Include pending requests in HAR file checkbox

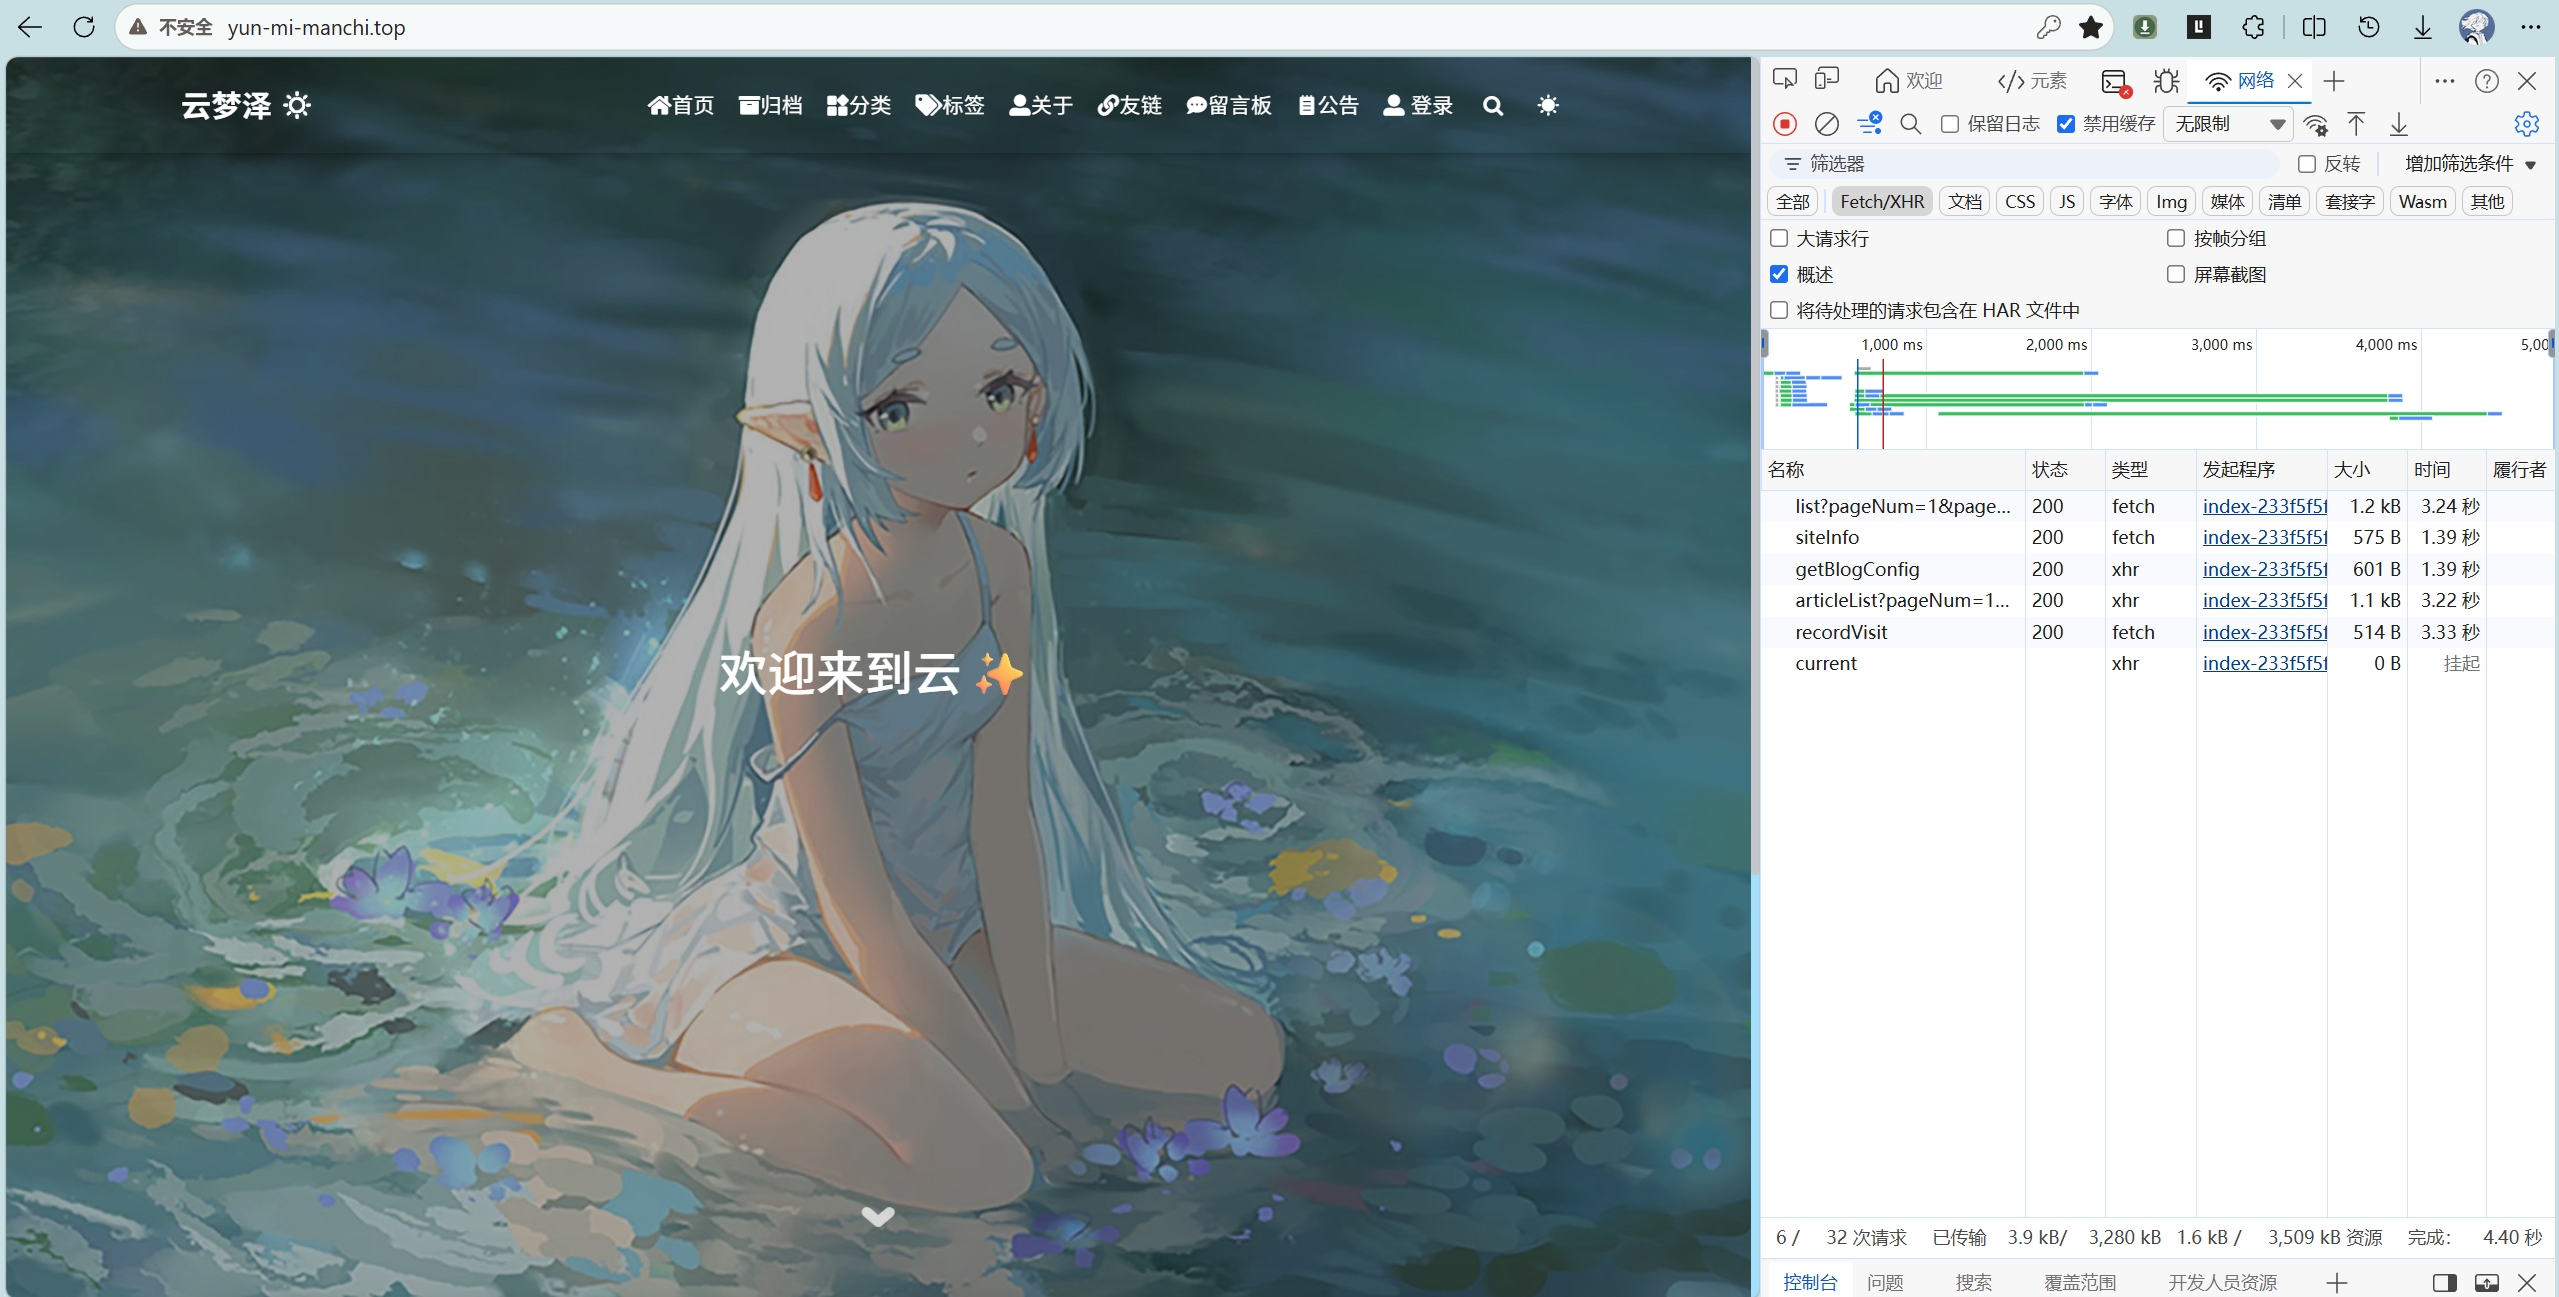coord(1779,310)
